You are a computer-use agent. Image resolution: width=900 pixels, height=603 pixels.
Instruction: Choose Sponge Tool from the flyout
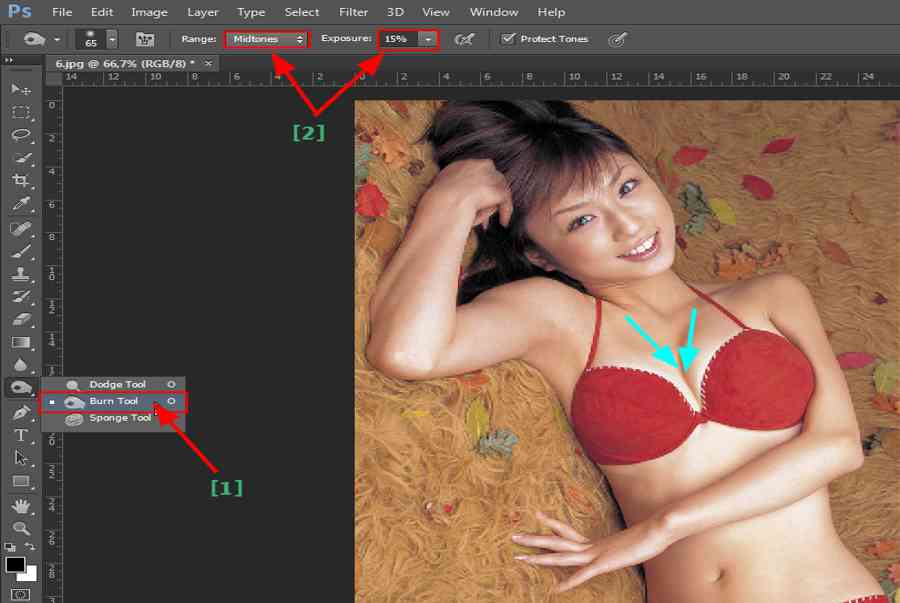113,418
